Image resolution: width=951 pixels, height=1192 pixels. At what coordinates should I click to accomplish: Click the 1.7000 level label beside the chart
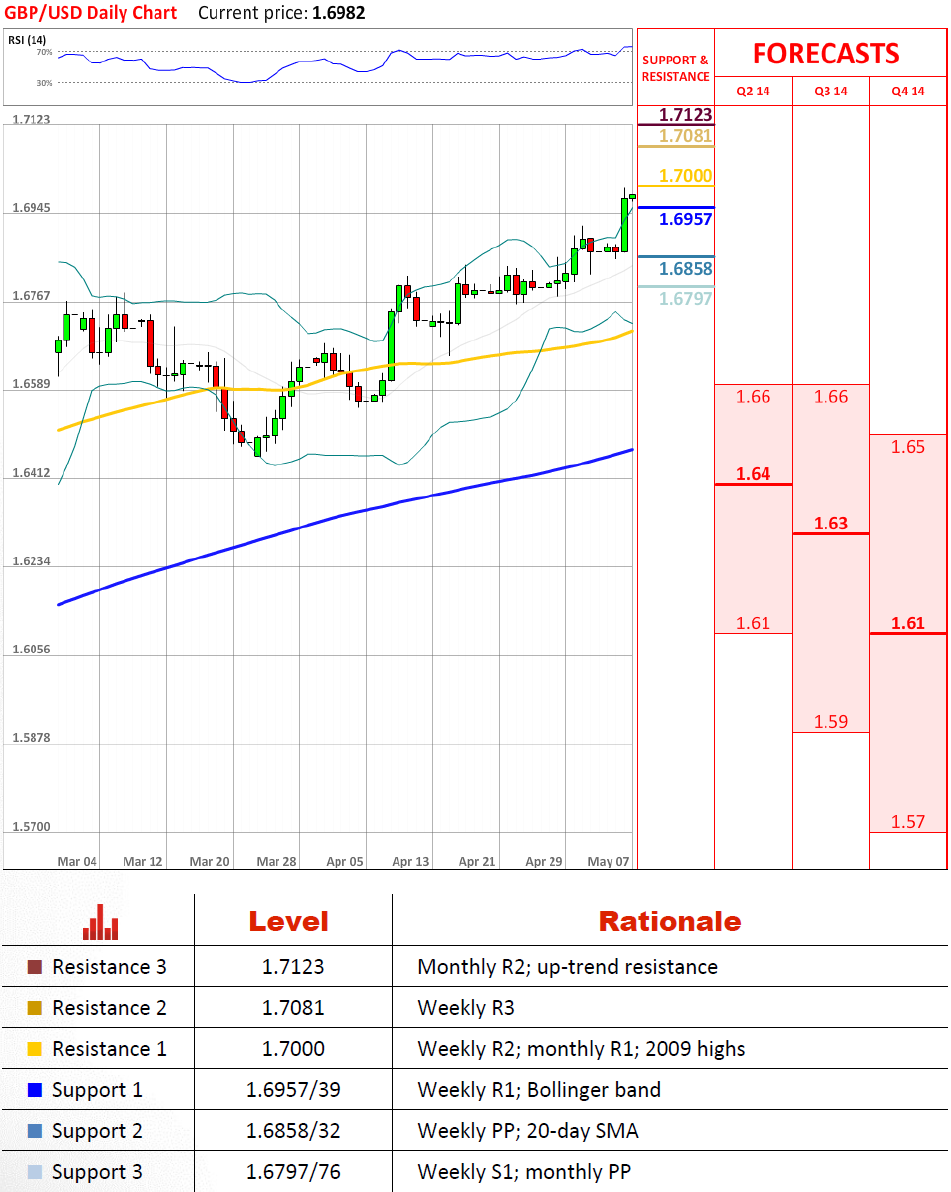click(x=685, y=176)
